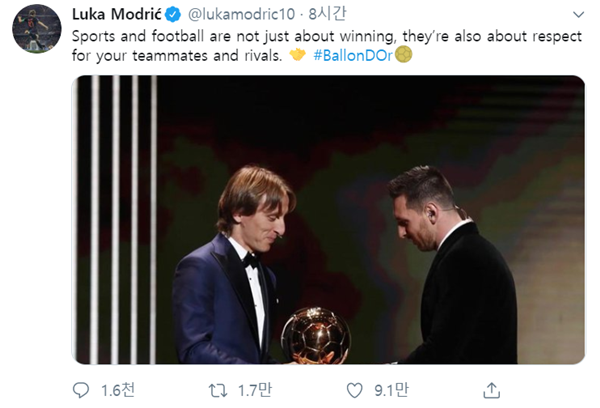The width and height of the screenshot is (600, 408).
Task: Click the blue verified badge
Action: [x=173, y=15]
